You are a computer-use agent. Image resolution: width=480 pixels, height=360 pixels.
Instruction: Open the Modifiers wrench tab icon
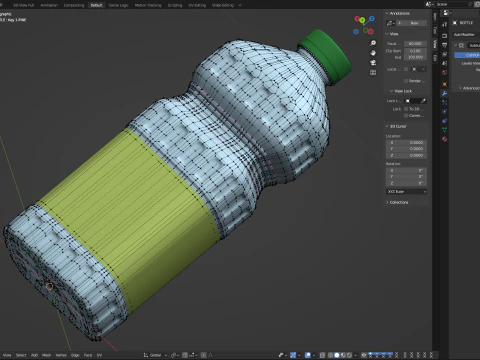444,93
